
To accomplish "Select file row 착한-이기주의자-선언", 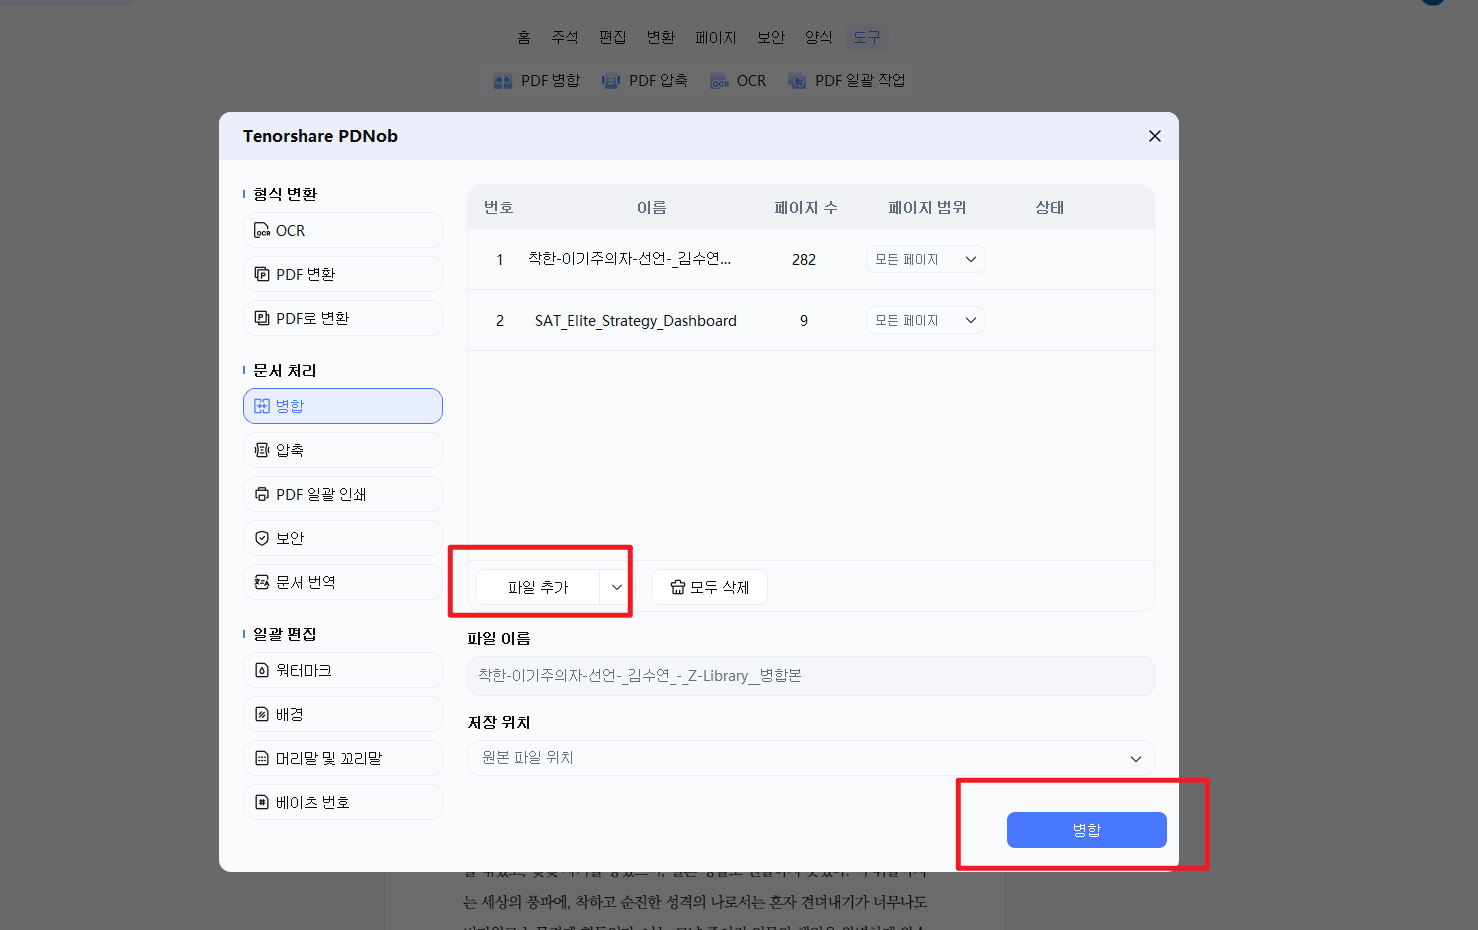I will [x=810, y=259].
